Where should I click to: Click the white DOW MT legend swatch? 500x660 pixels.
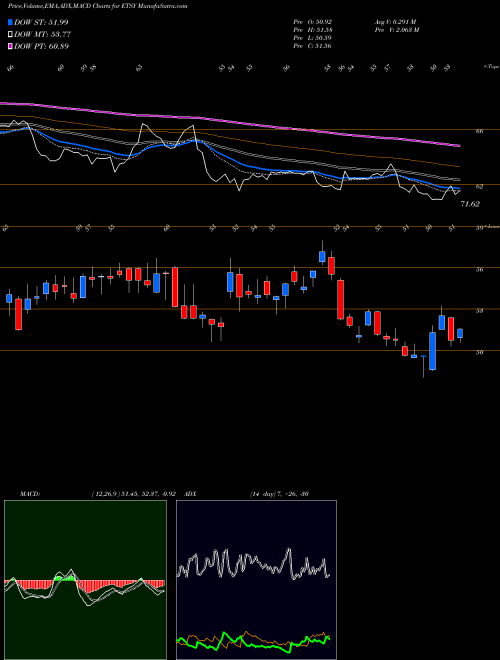tap(10, 35)
